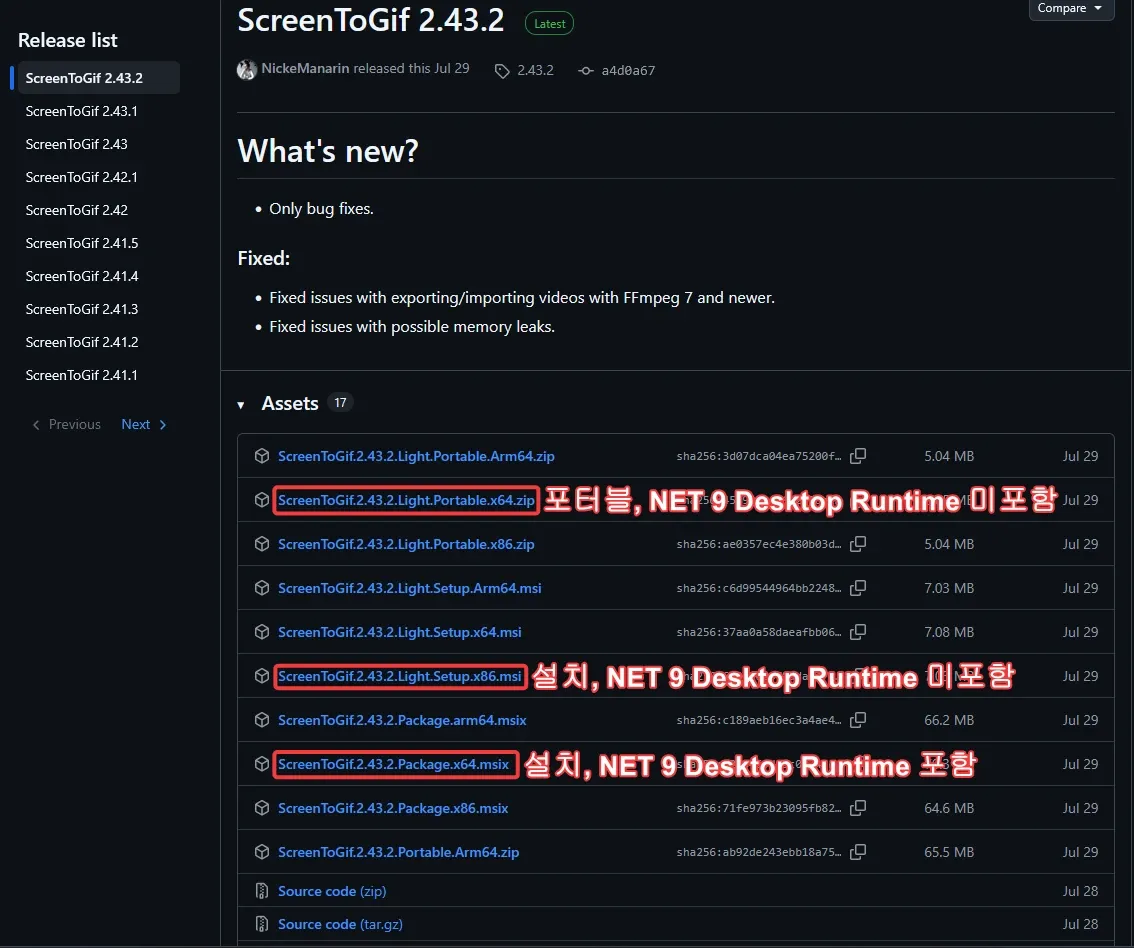This screenshot has width=1134, height=948.
Task: Download ScreenToGif.2.43.2.Package.x64.msix
Action: tap(393, 764)
